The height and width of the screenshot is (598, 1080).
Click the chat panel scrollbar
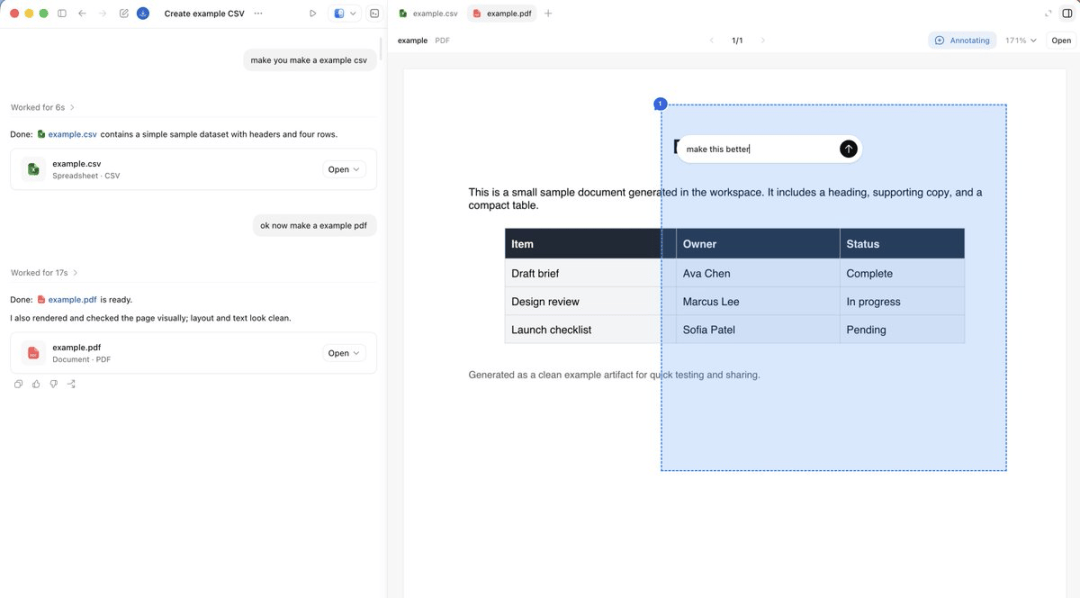pos(380,48)
